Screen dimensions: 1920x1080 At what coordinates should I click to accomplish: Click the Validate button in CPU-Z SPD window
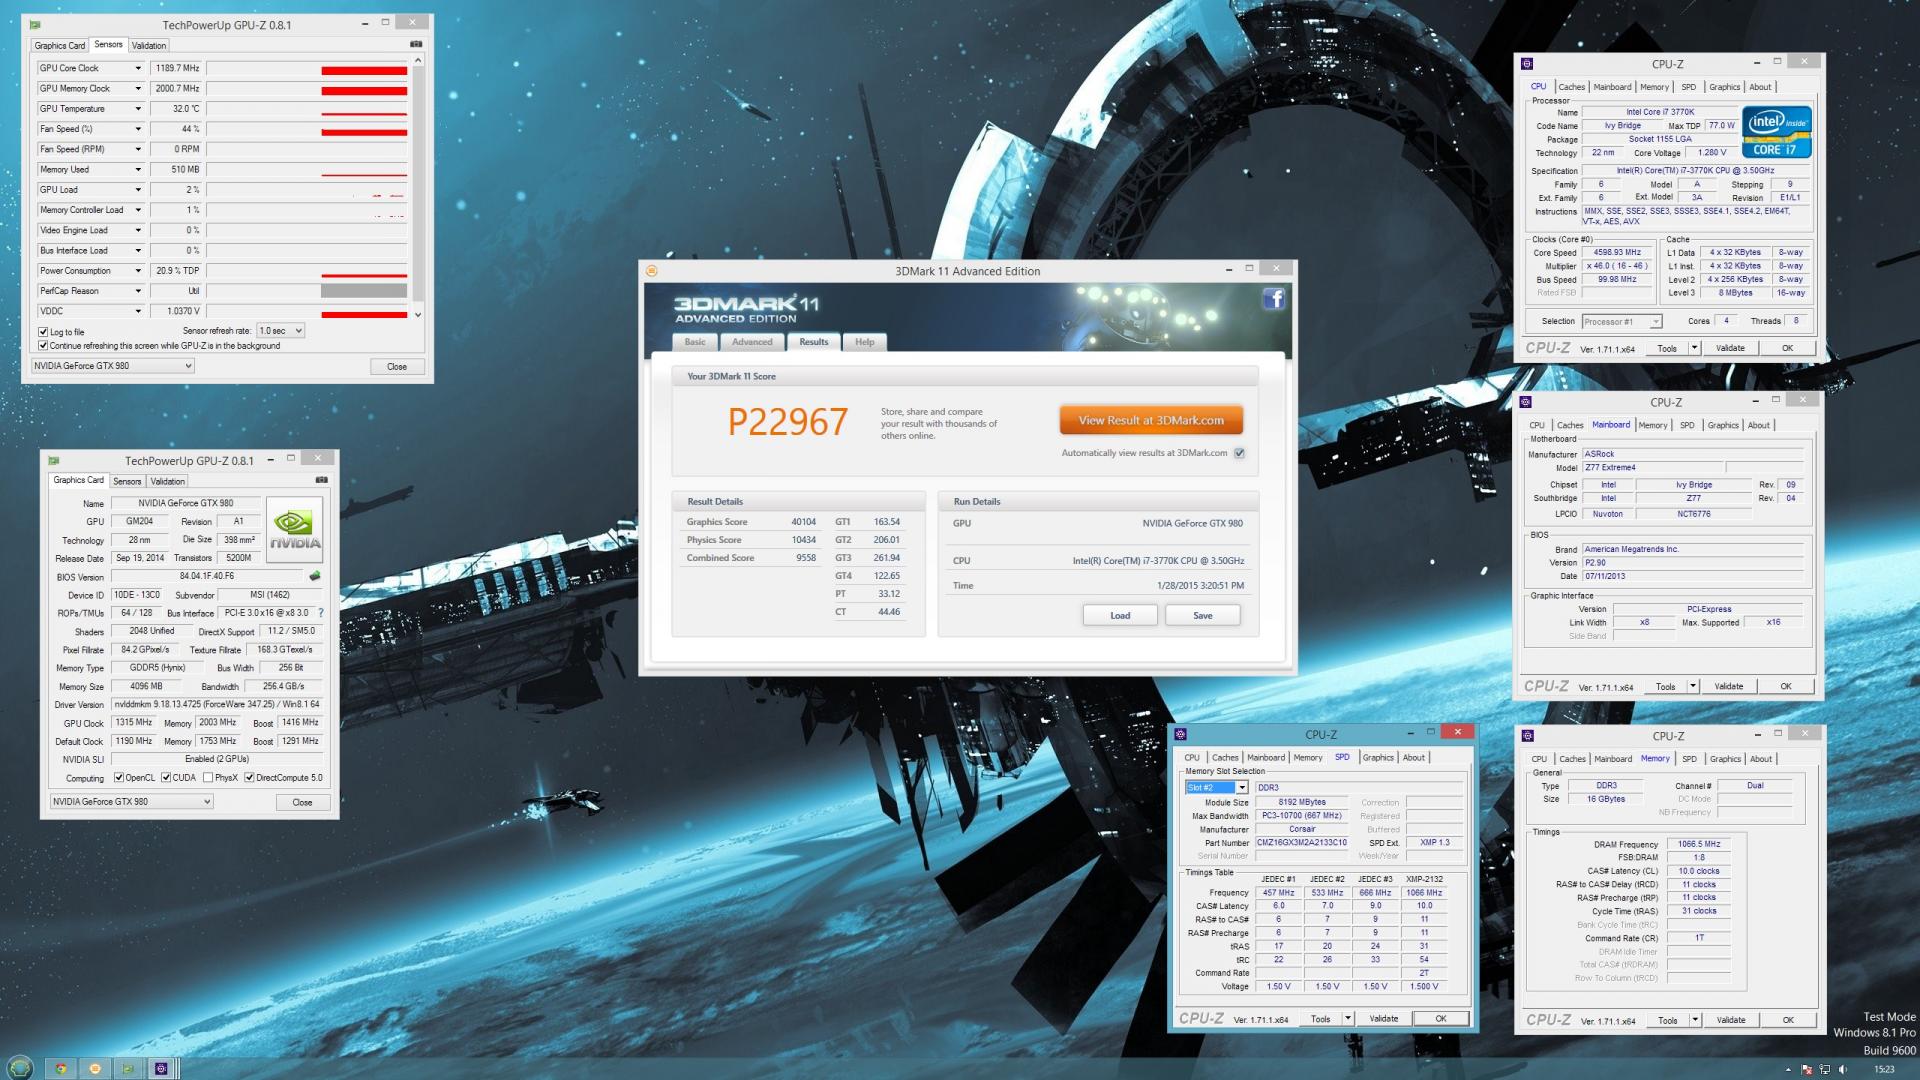pos(1383,1018)
